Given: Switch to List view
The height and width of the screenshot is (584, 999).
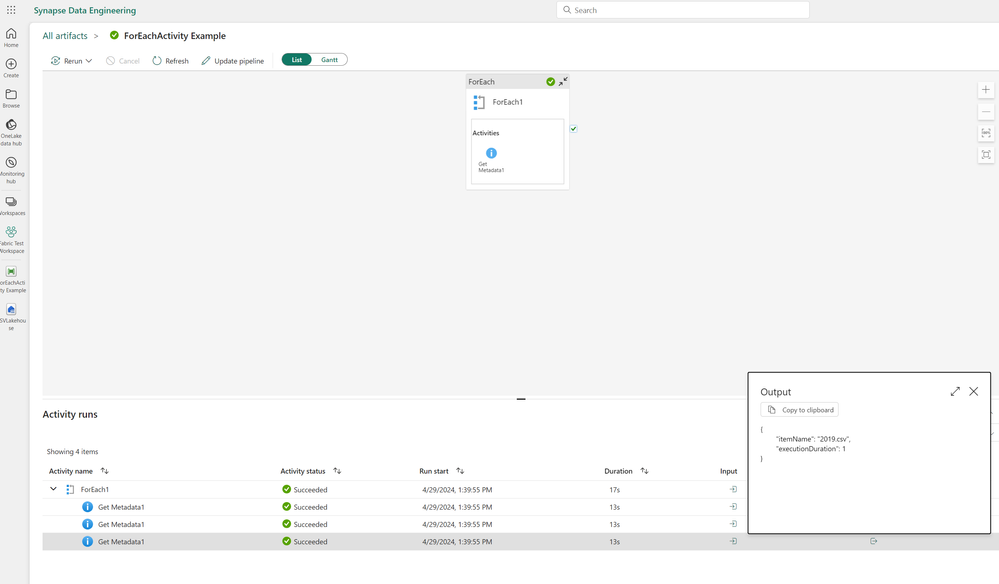Looking at the screenshot, I should pos(297,60).
